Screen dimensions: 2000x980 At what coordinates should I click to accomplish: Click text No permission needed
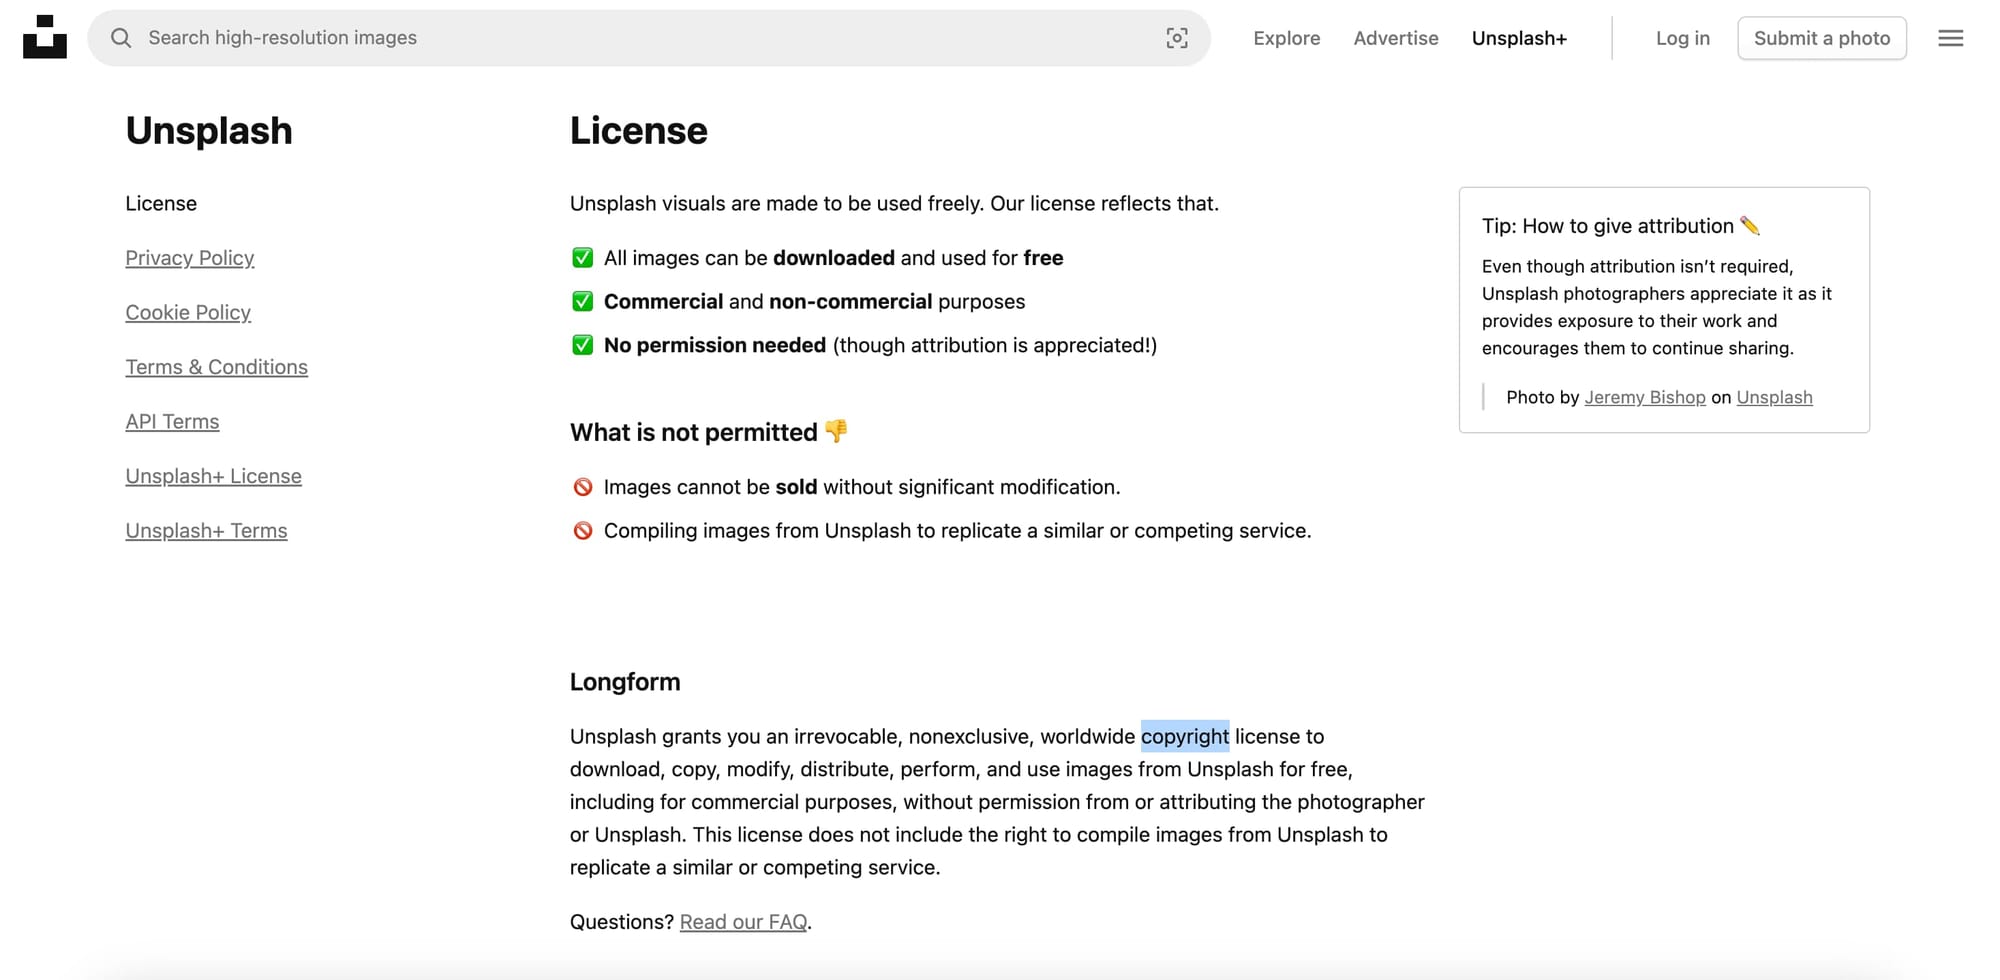pyautogui.click(x=714, y=345)
